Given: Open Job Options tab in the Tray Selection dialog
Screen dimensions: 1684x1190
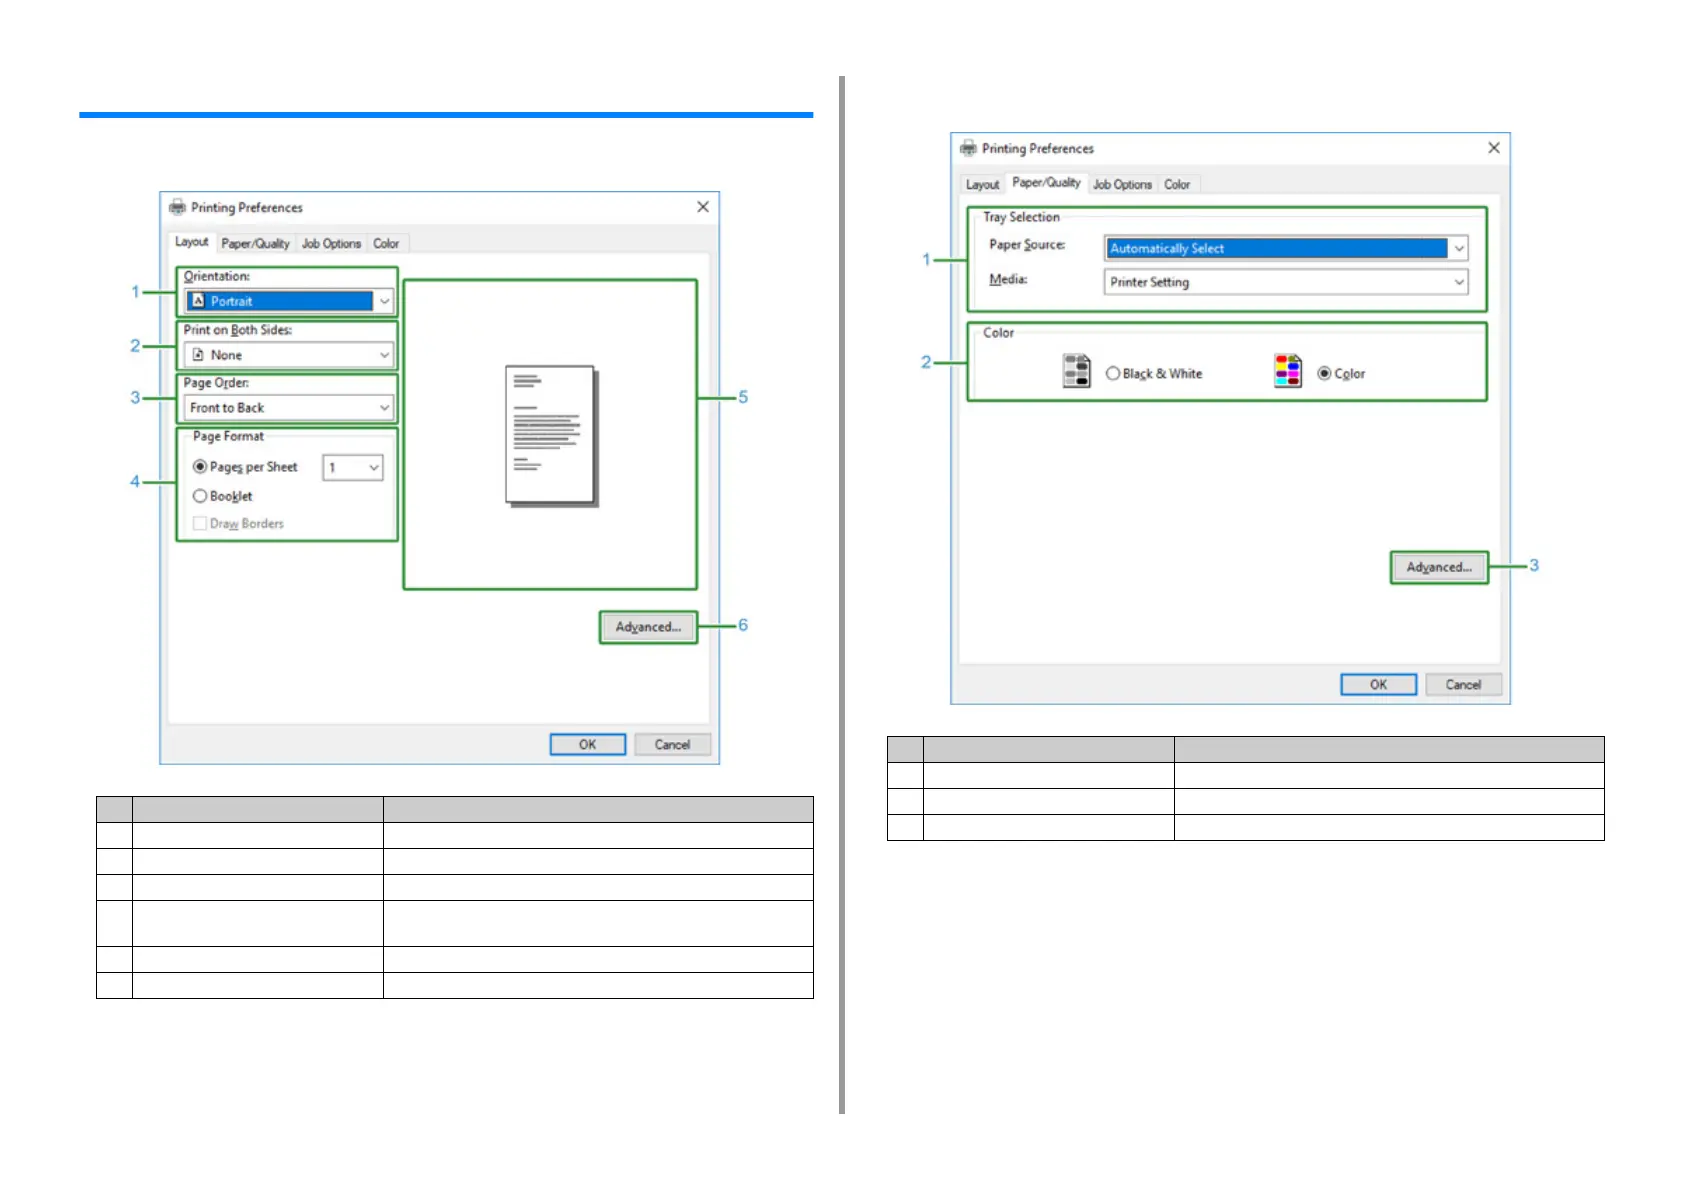Looking at the screenshot, I should click(x=1123, y=185).
